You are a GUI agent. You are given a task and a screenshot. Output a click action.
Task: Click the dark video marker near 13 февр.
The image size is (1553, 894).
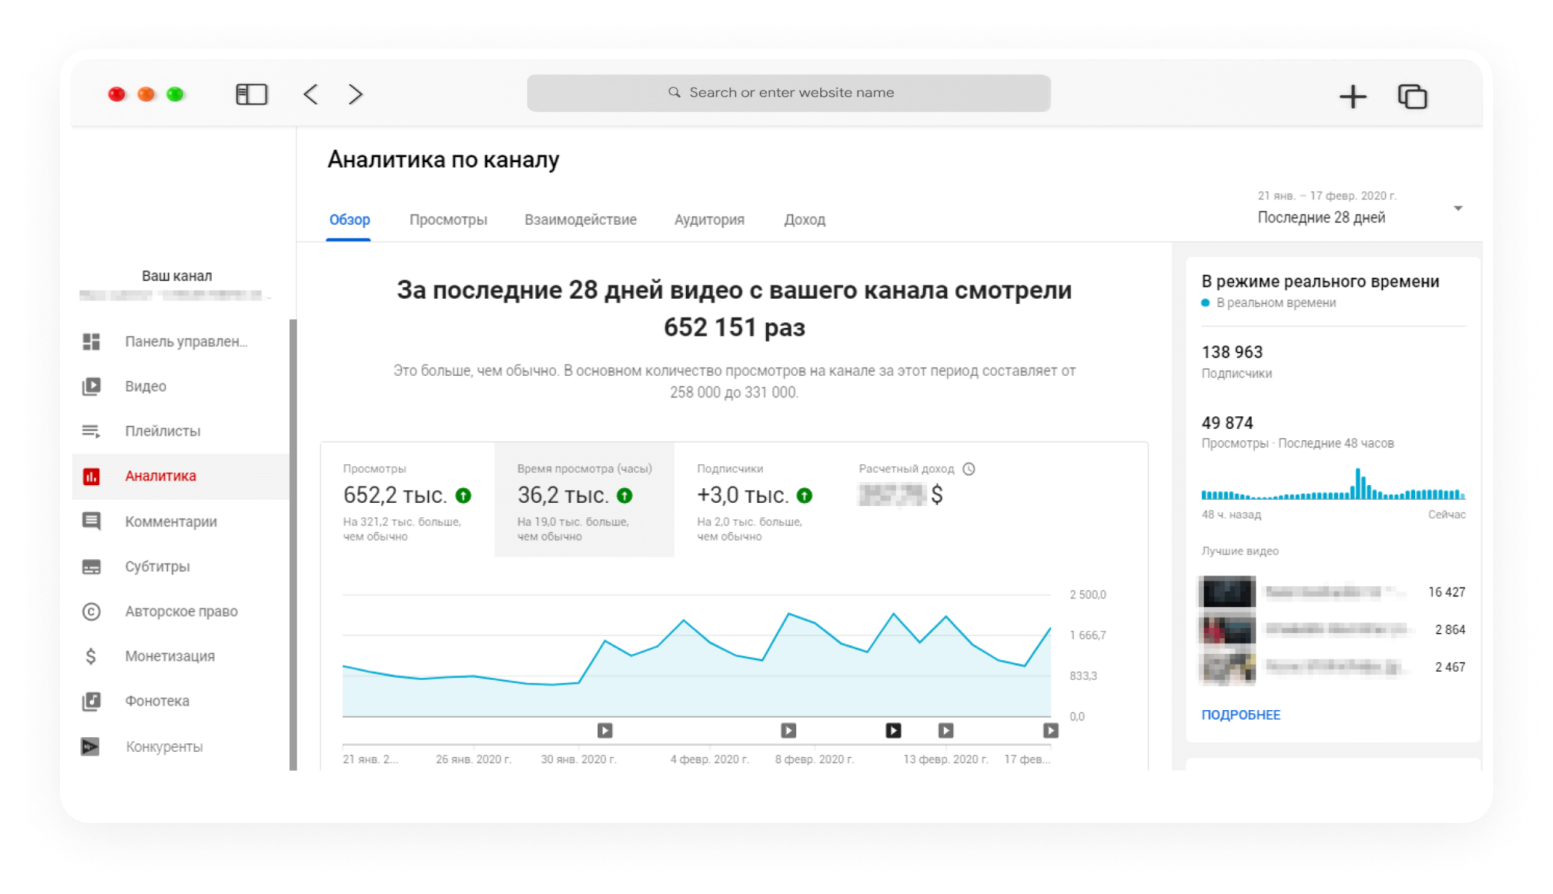click(893, 731)
